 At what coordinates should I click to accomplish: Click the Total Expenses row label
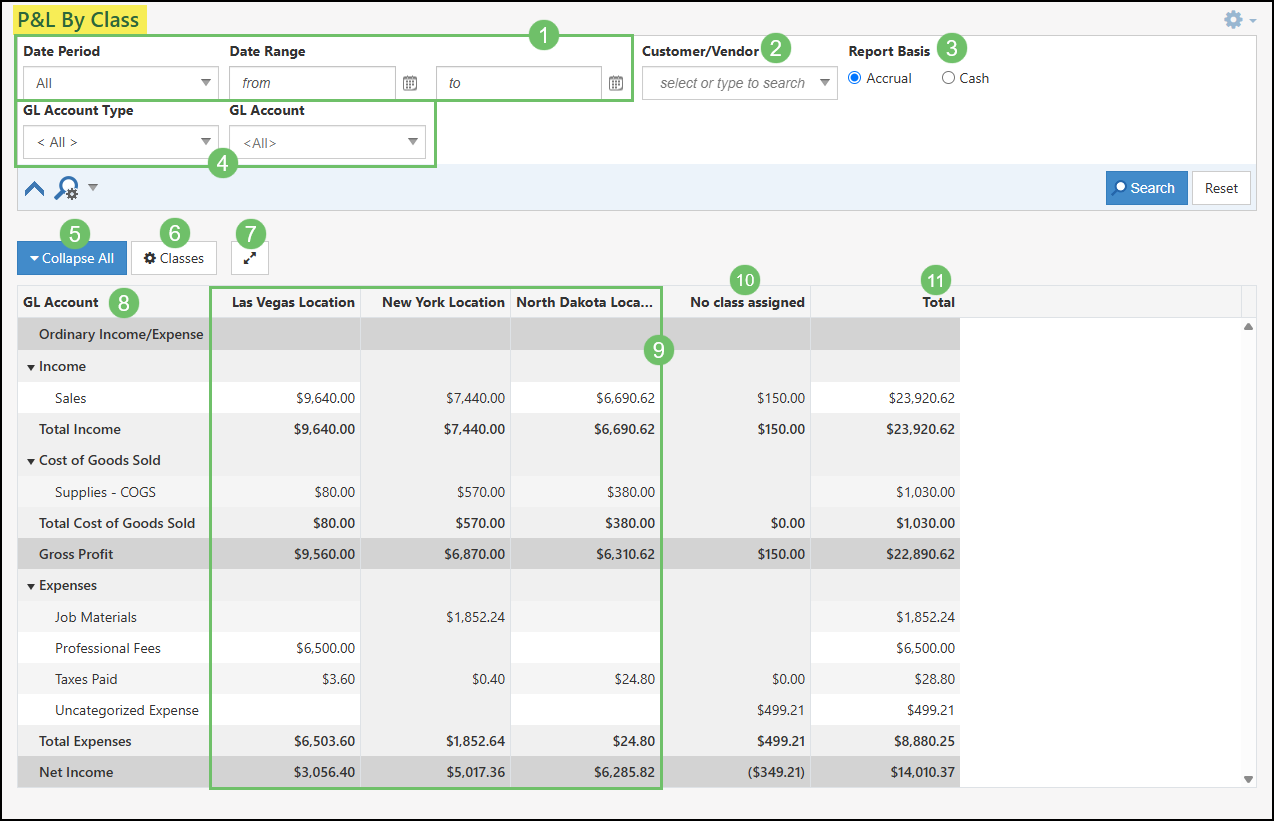pyautogui.click(x=85, y=741)
